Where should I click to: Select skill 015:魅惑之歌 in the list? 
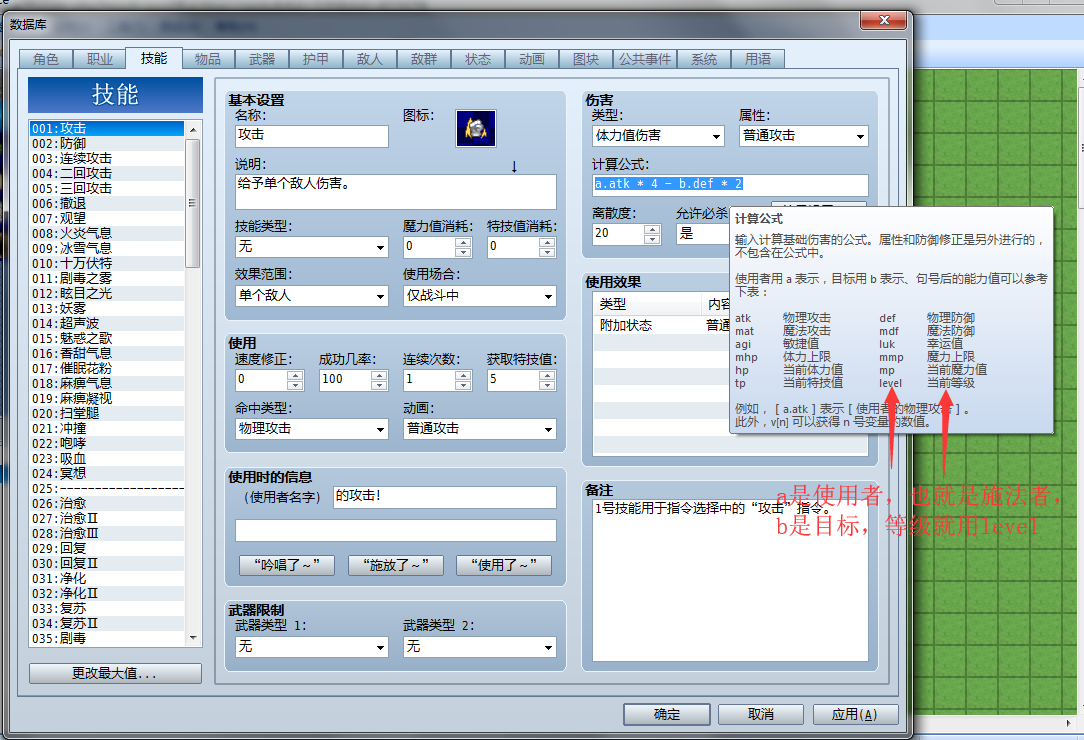(x=107, y=338)
